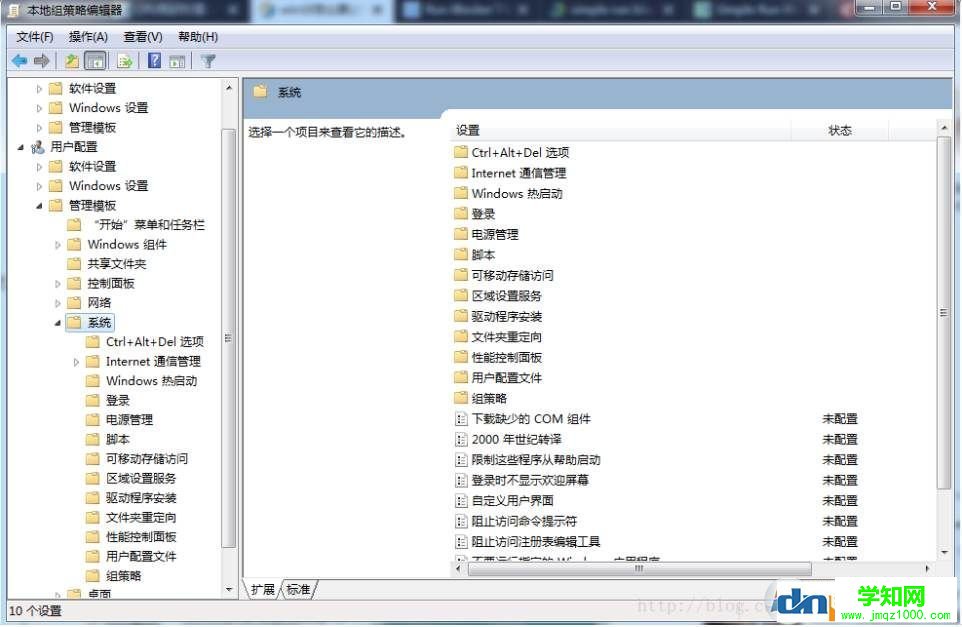Expand the 网络 tree node
The height and width of the screenshot is (627, 962).
pyautogui.click(x=58, y=303)
